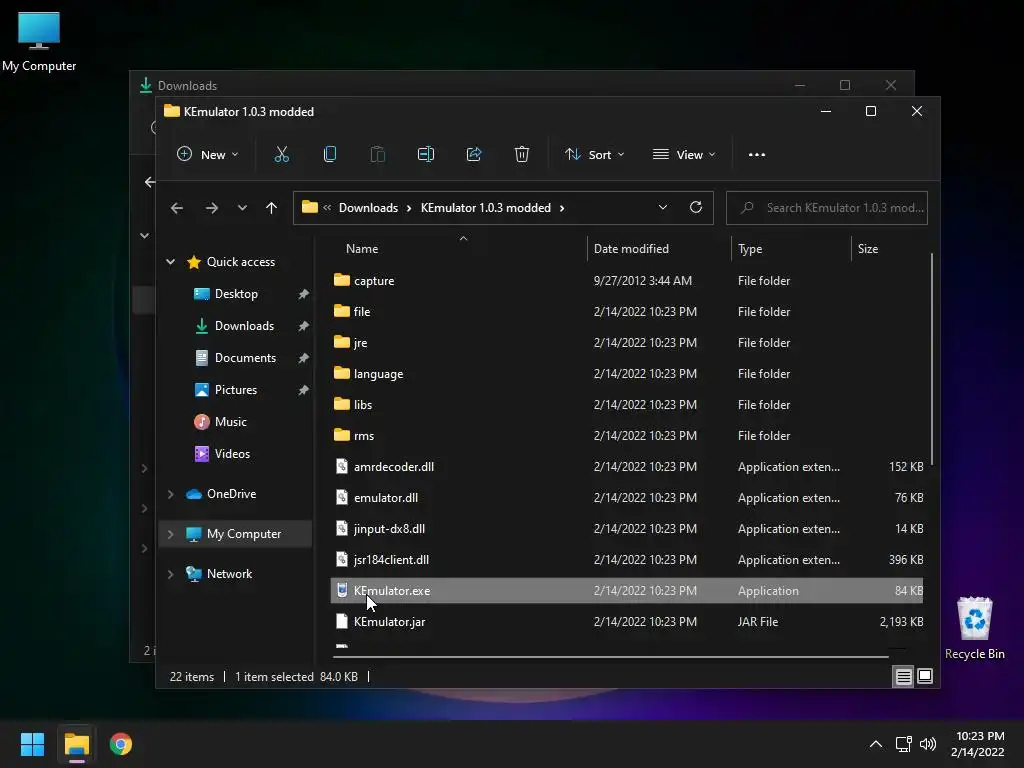The width and height of the screenshot is (1024, 768).
Task: Expand the Network tree node
Action: click(x=170, y=574)
